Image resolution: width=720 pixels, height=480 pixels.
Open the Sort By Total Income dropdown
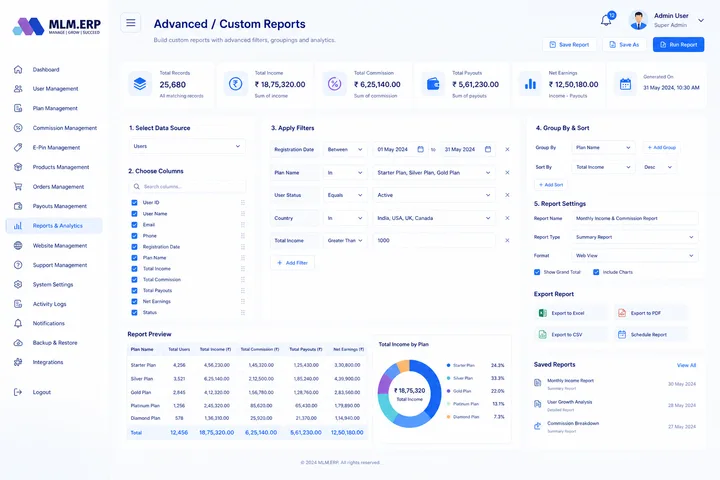coord(603,167)
